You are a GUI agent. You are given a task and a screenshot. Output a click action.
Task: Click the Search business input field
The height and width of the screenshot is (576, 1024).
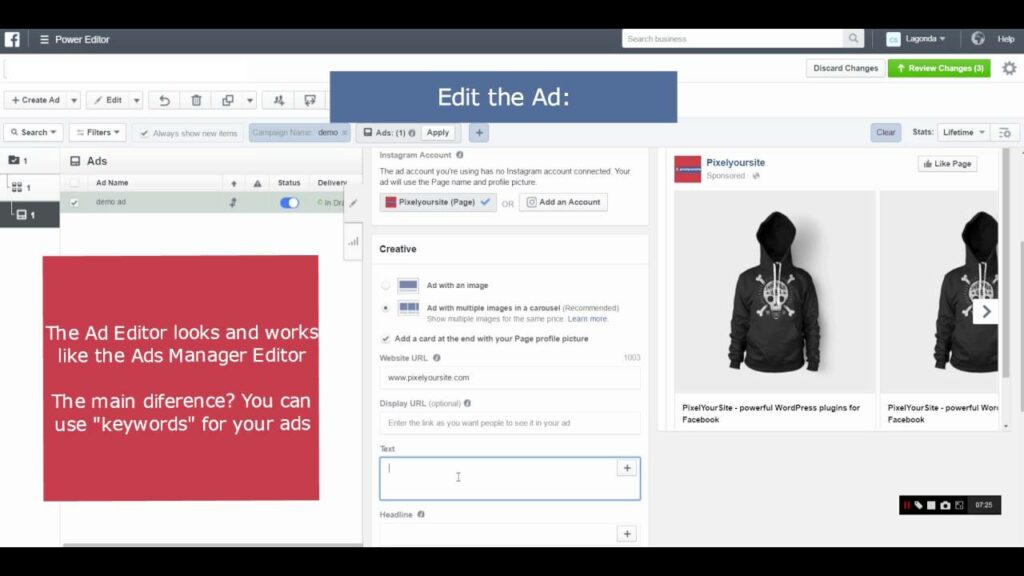coord(733,39)
